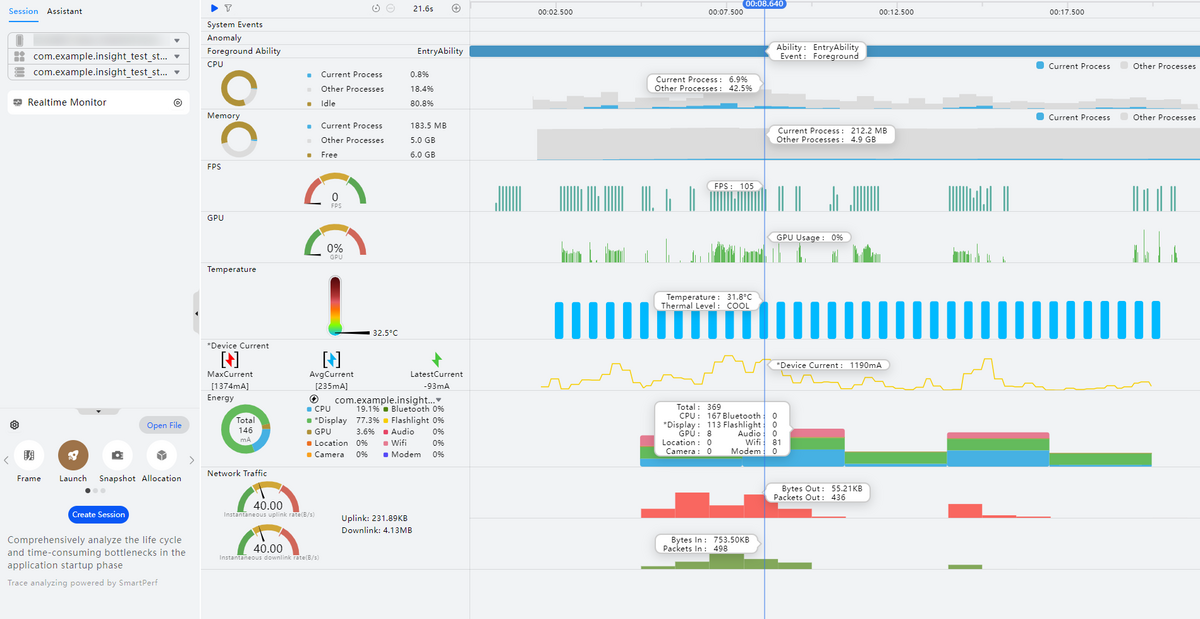Expand the device selection dropdown
The height and width of the screenshot is (619, 1200).
[177, 41]
